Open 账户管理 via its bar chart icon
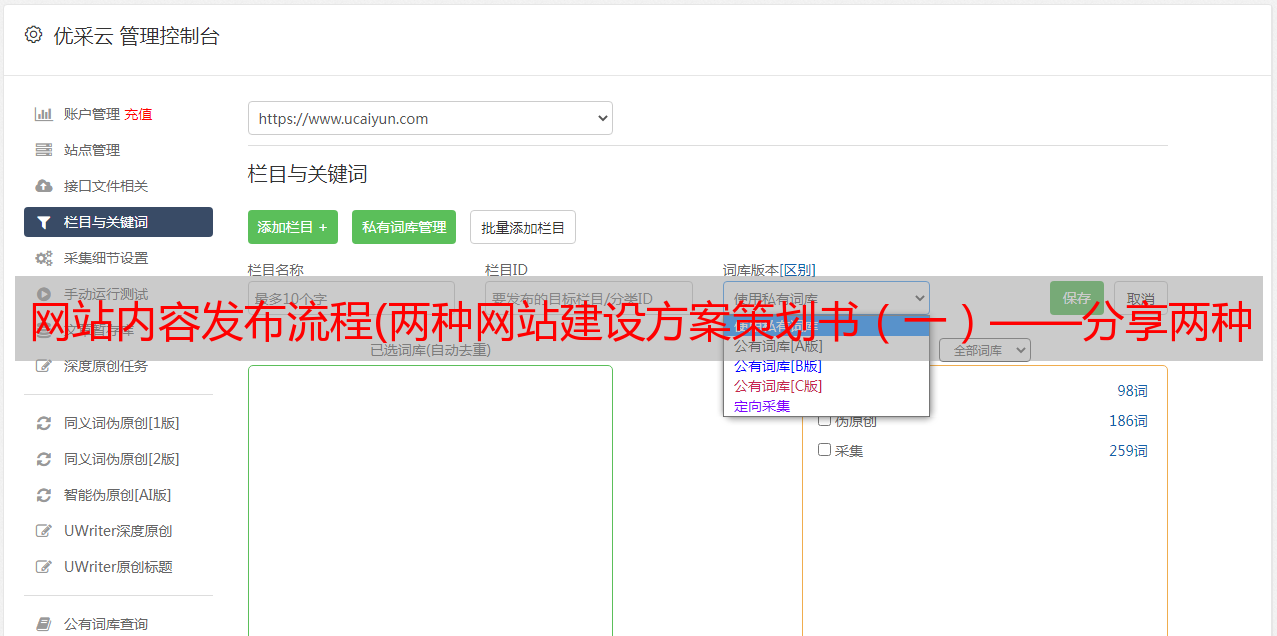 click(x=43, y=114)
